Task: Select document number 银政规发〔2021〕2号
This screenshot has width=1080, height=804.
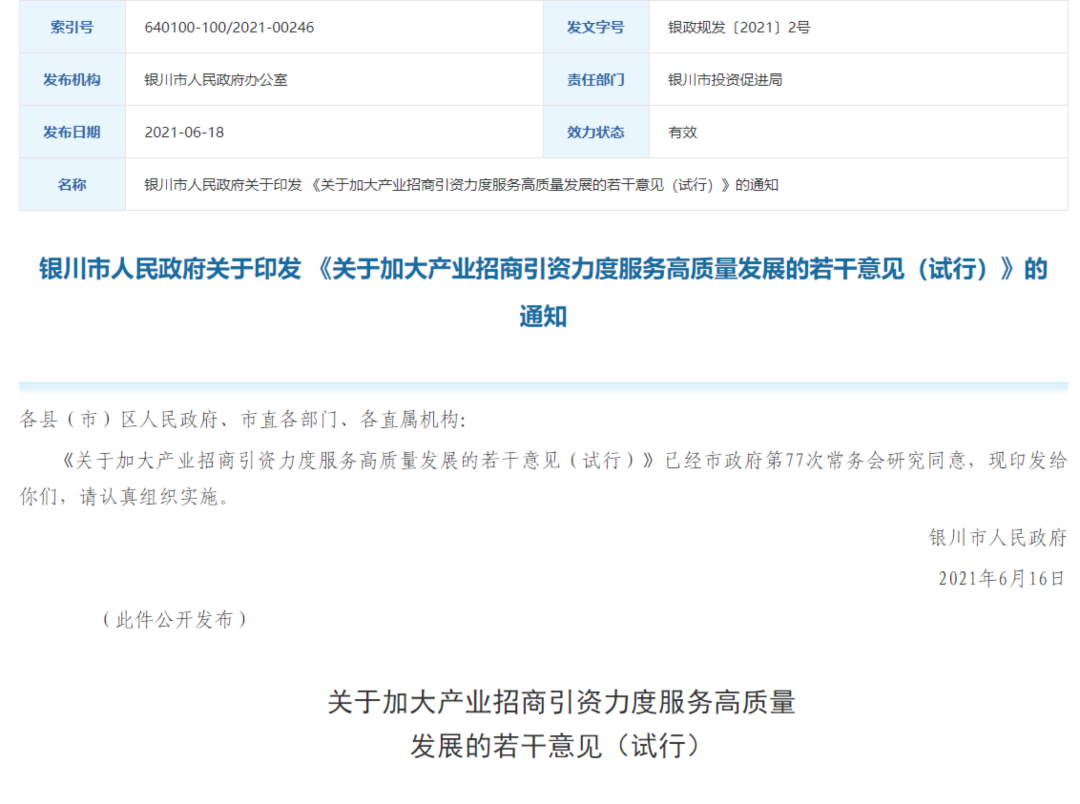Action: (739, 27)
